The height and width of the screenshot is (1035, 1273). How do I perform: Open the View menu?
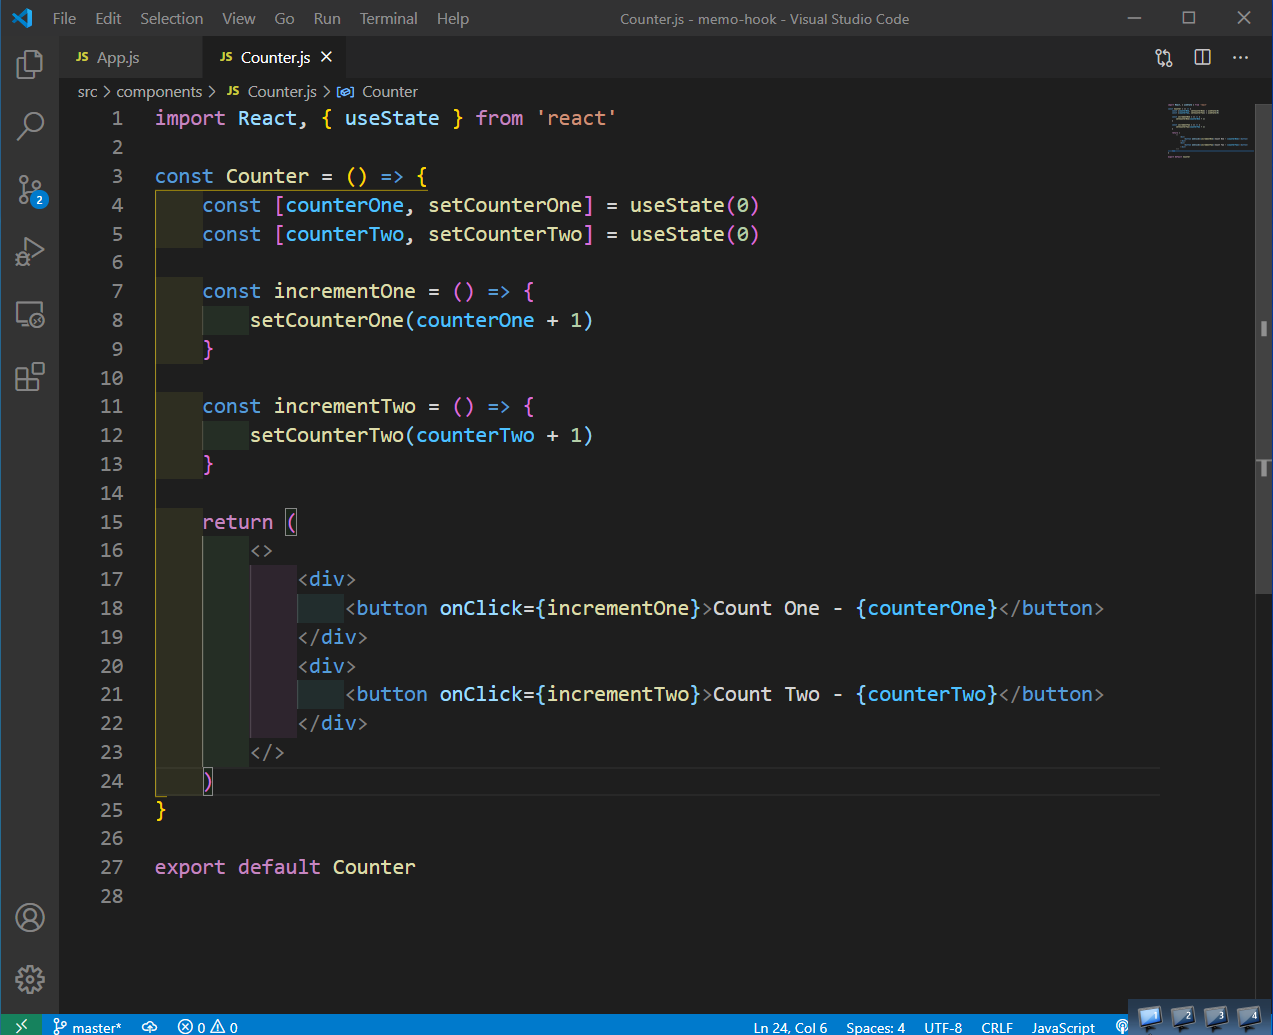pyautogui.click(x=238, y=18)
